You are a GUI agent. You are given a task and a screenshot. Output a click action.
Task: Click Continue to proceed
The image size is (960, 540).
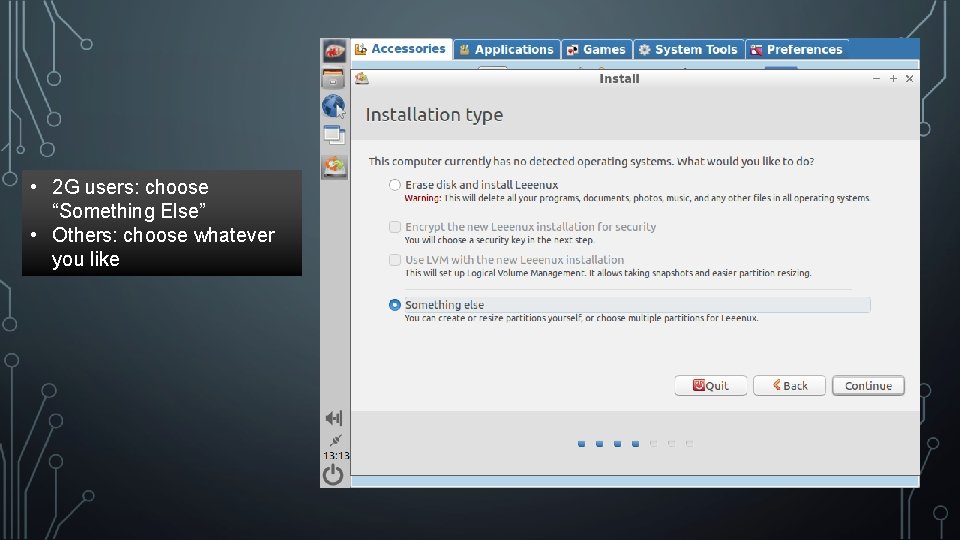(868, 386)
